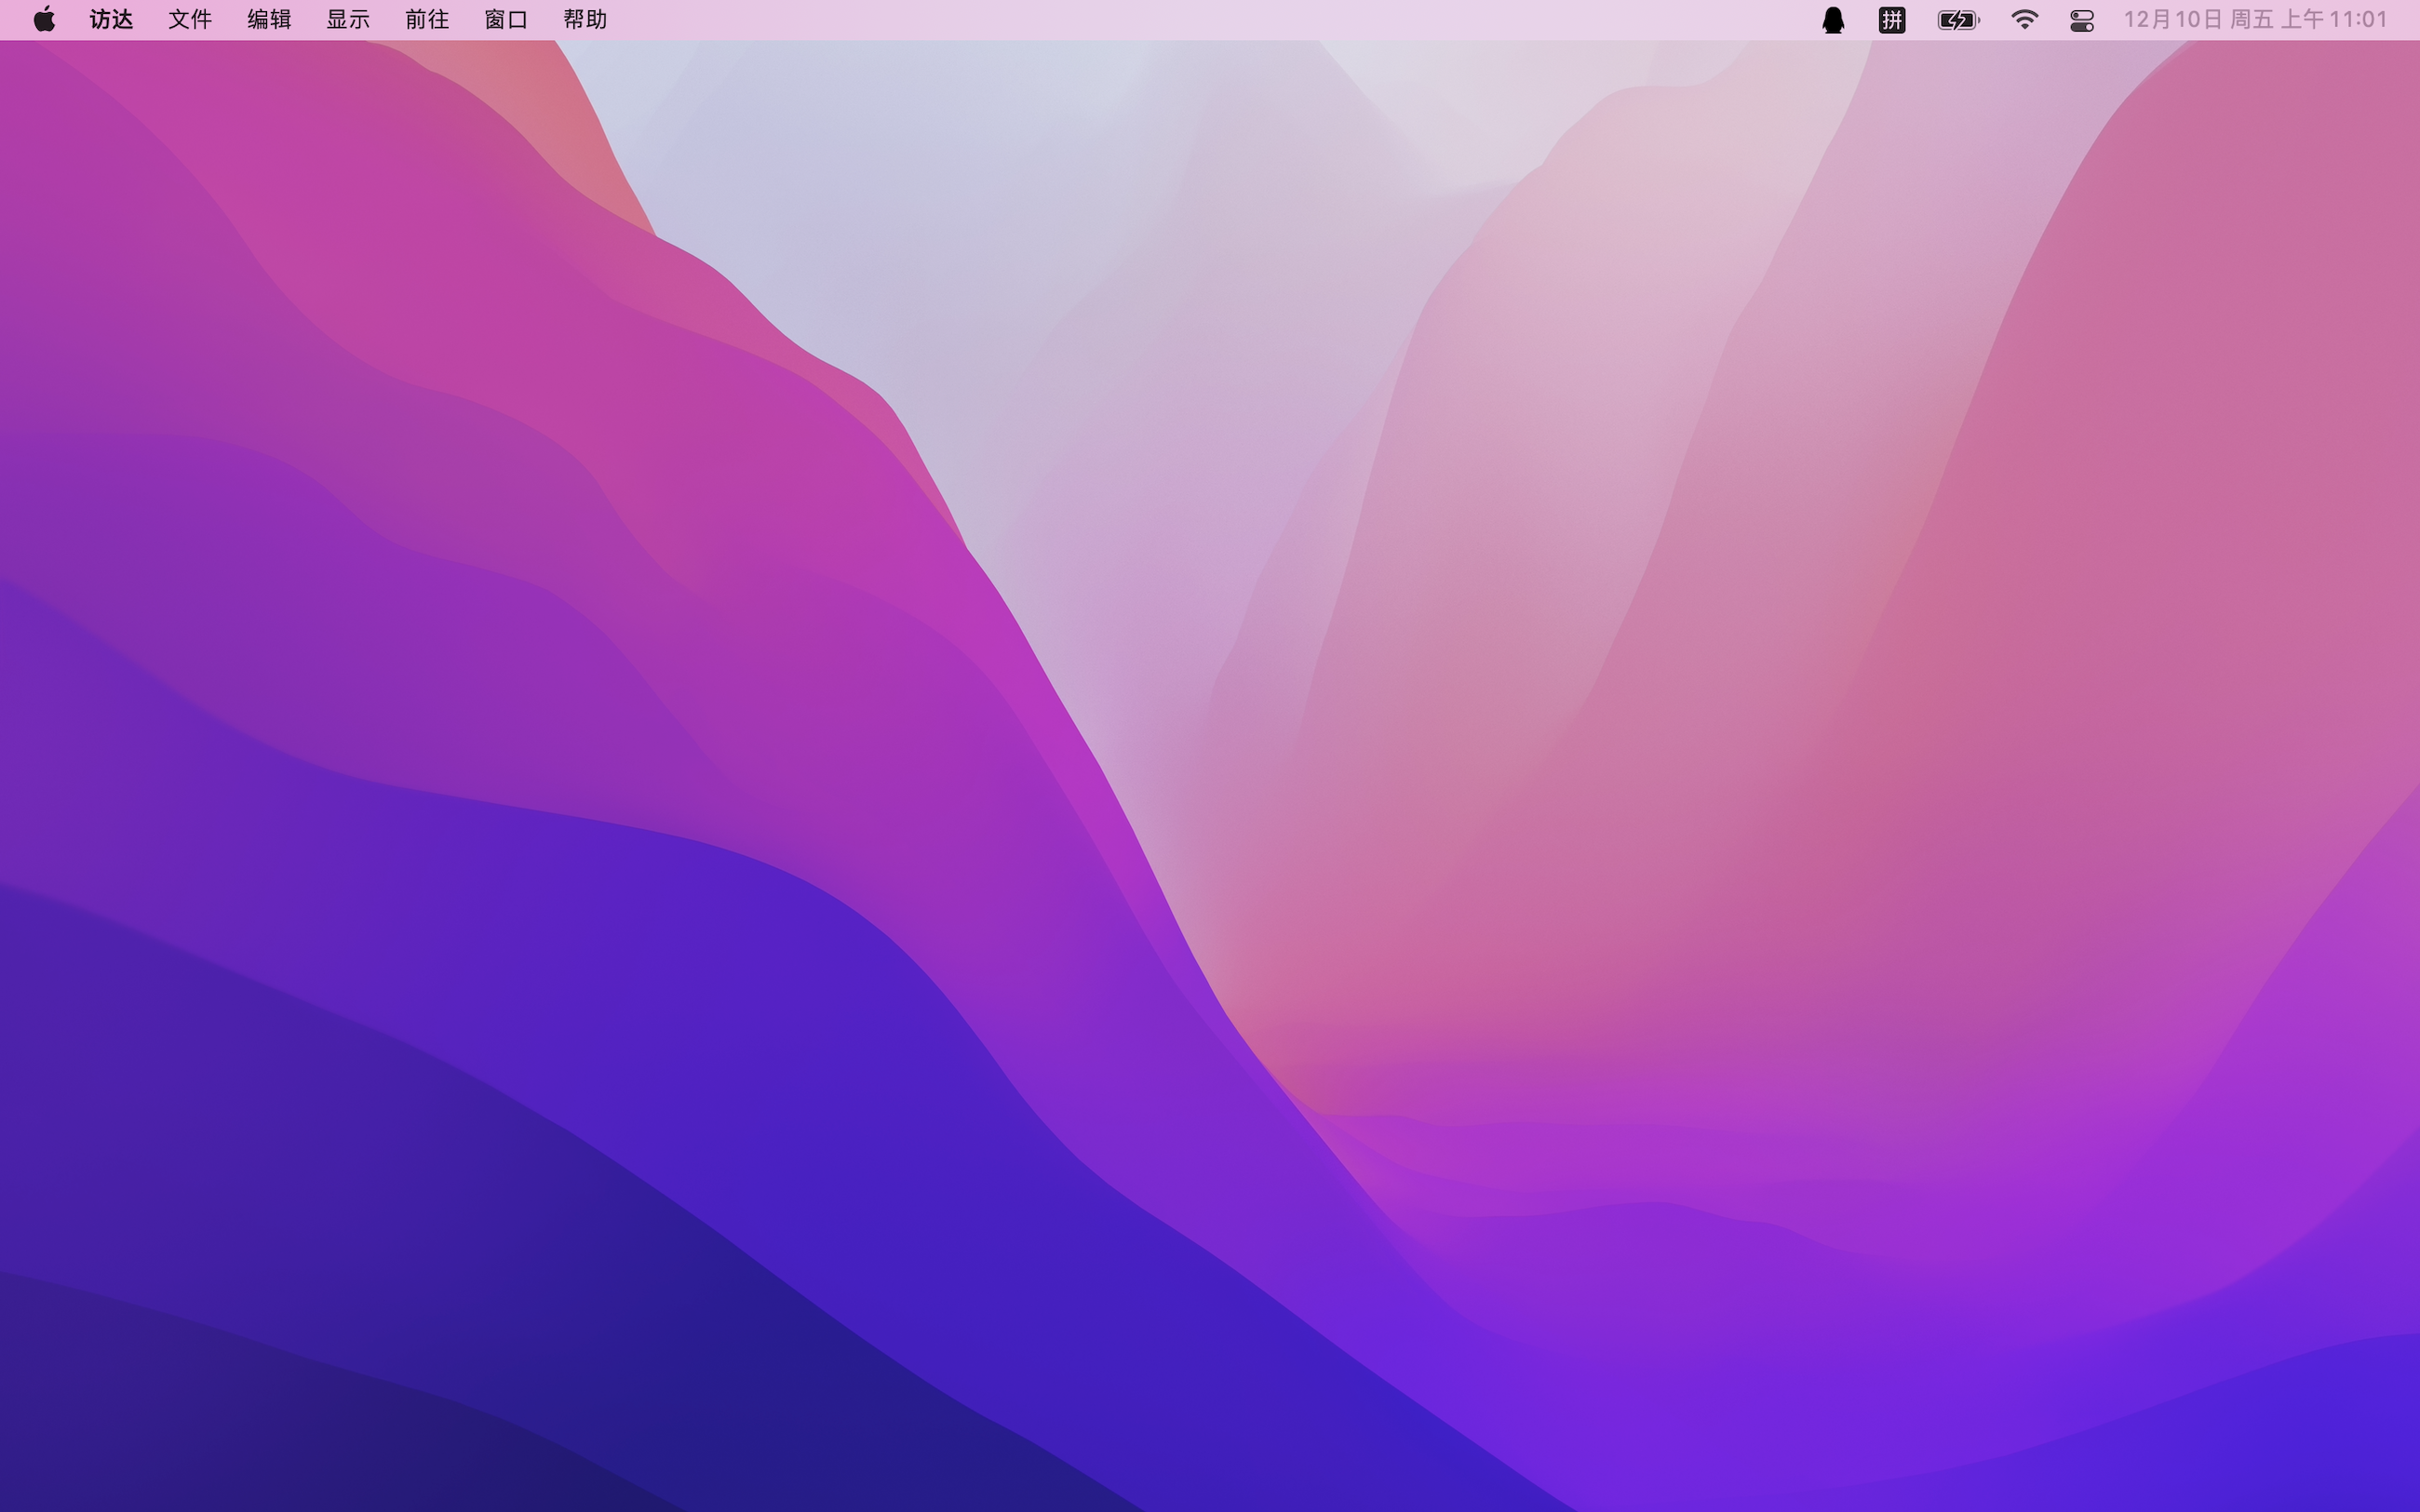The height and width of the screenshot is (1512, 2420).
Task: Open the Apple menu
Action: click(44, 20)
